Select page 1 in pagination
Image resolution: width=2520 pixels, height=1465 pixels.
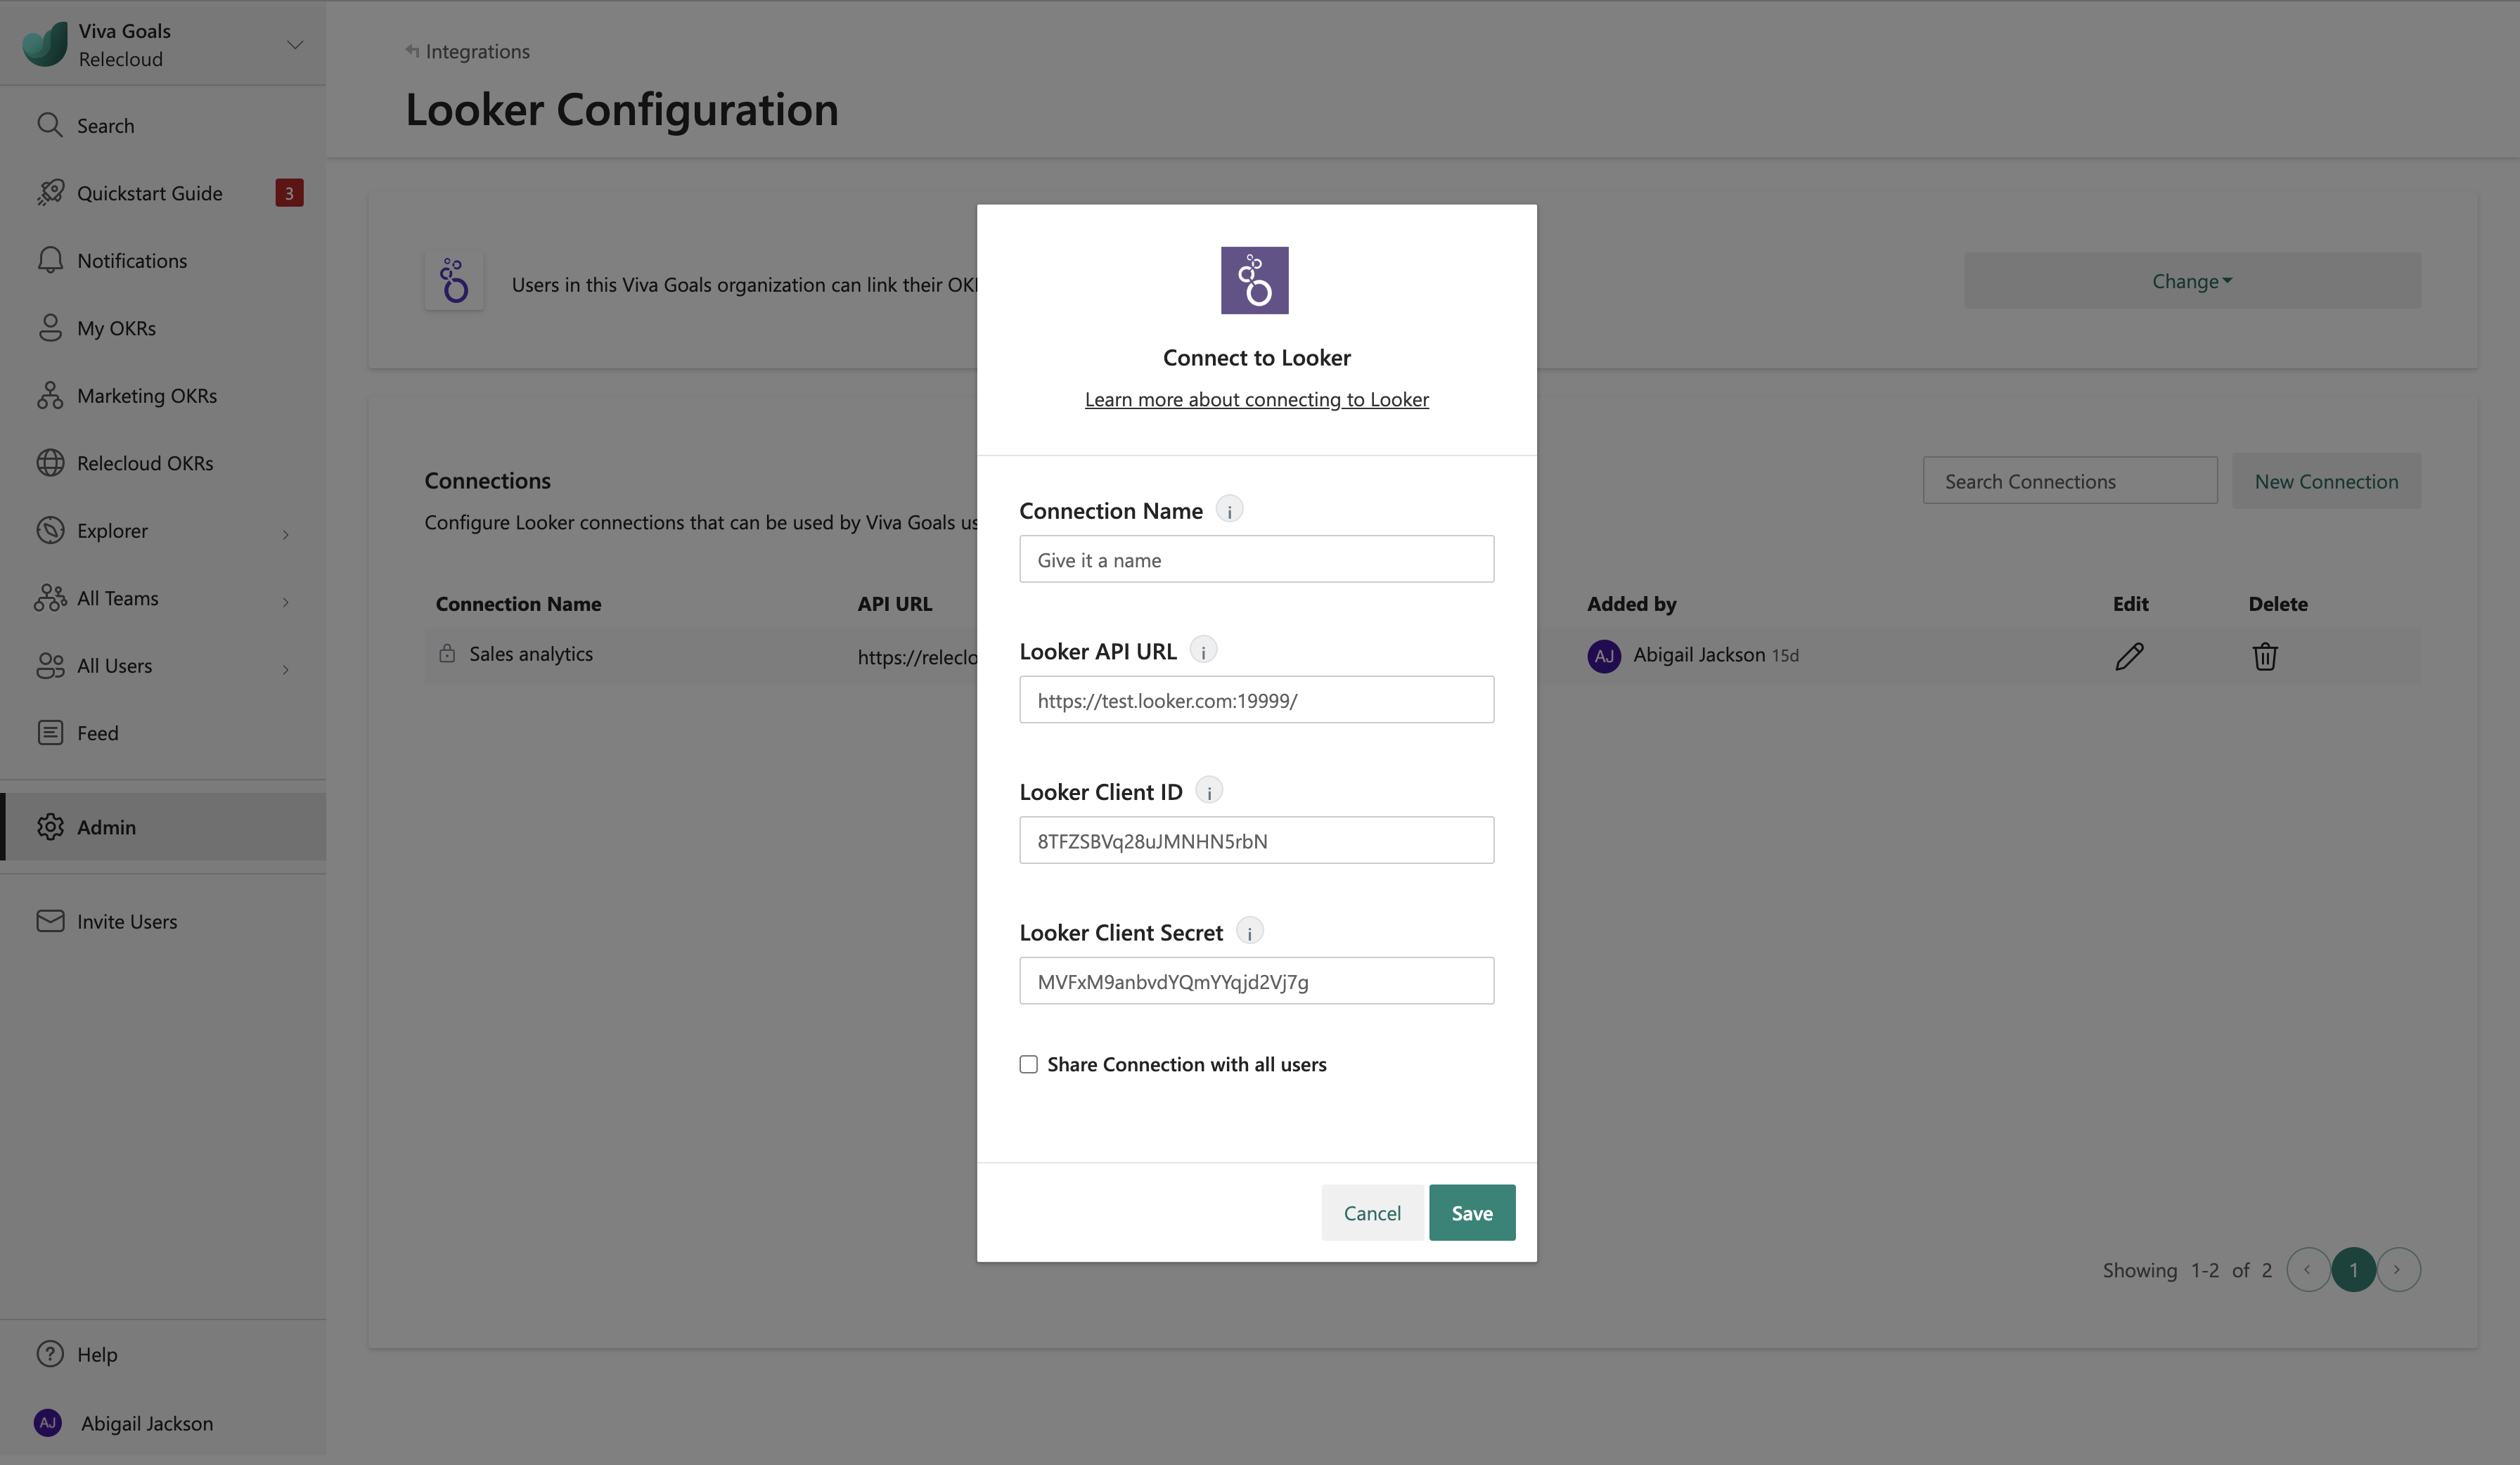[2353, 1270]
